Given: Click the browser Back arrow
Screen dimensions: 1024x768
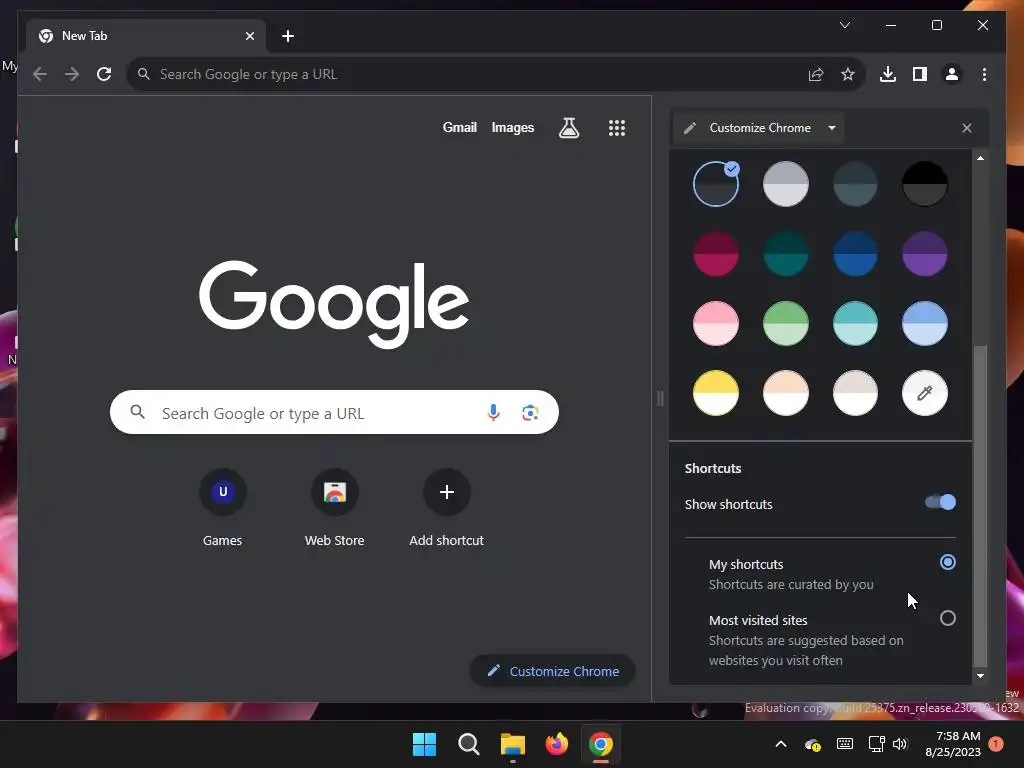Looking at the screenshot, I should 40,74.
